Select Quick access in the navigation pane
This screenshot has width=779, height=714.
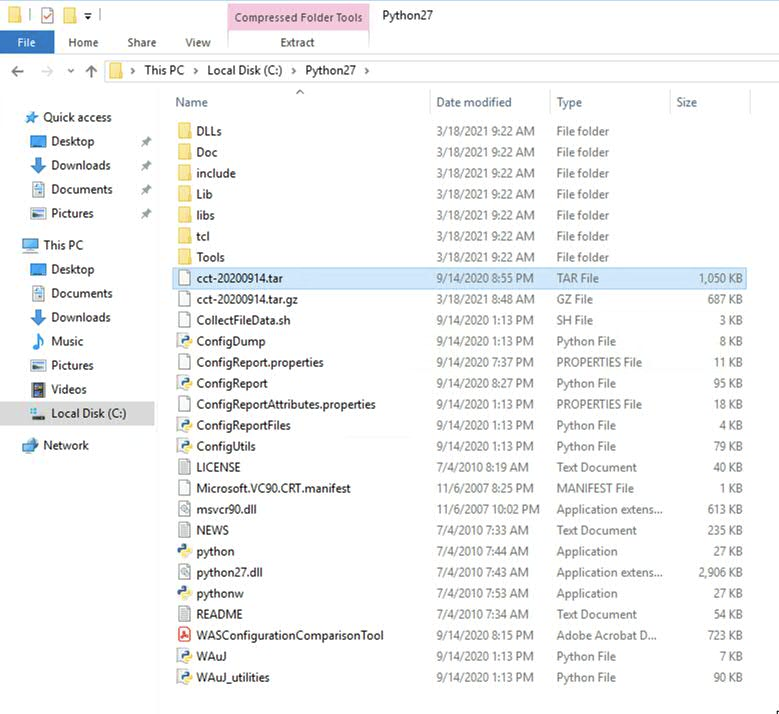point(77,117)
